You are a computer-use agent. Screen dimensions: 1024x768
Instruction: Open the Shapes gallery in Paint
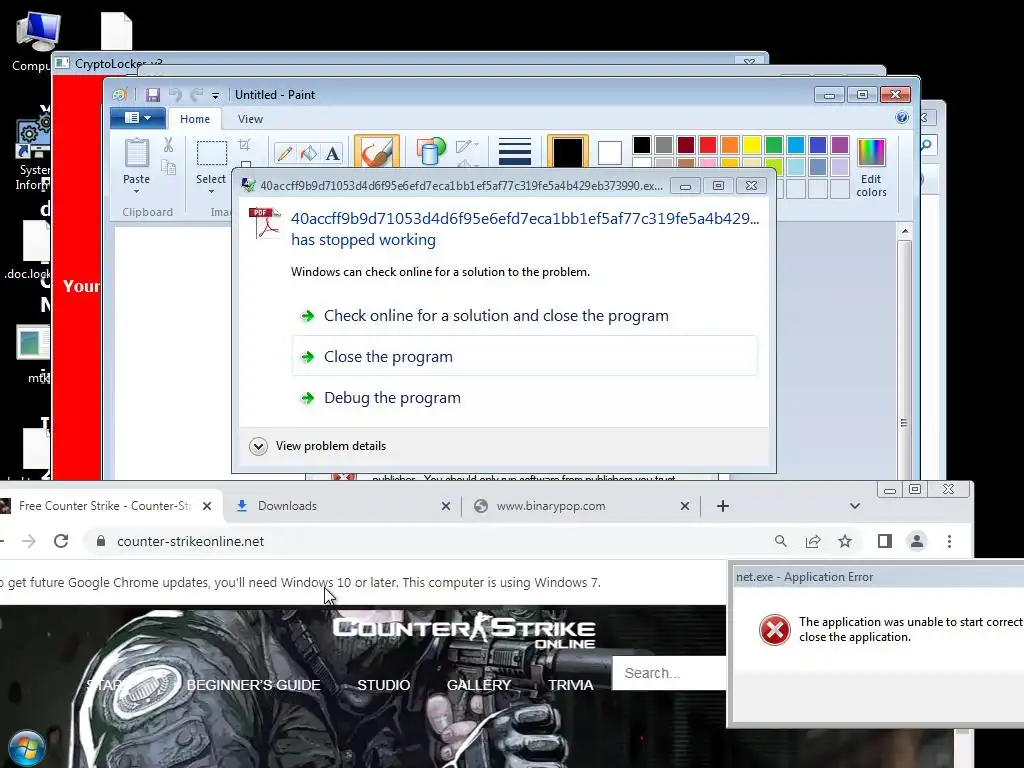[430, 151]
